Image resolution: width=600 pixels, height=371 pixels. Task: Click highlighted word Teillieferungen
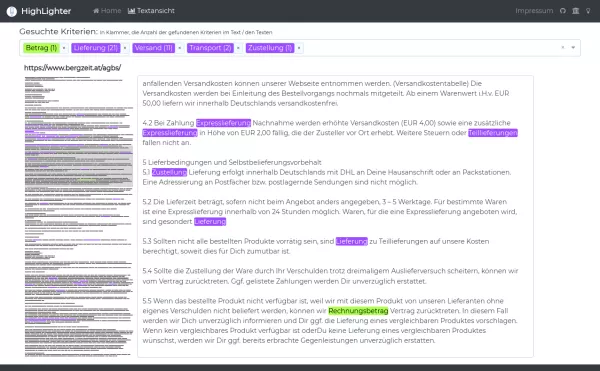click(493, 133)
